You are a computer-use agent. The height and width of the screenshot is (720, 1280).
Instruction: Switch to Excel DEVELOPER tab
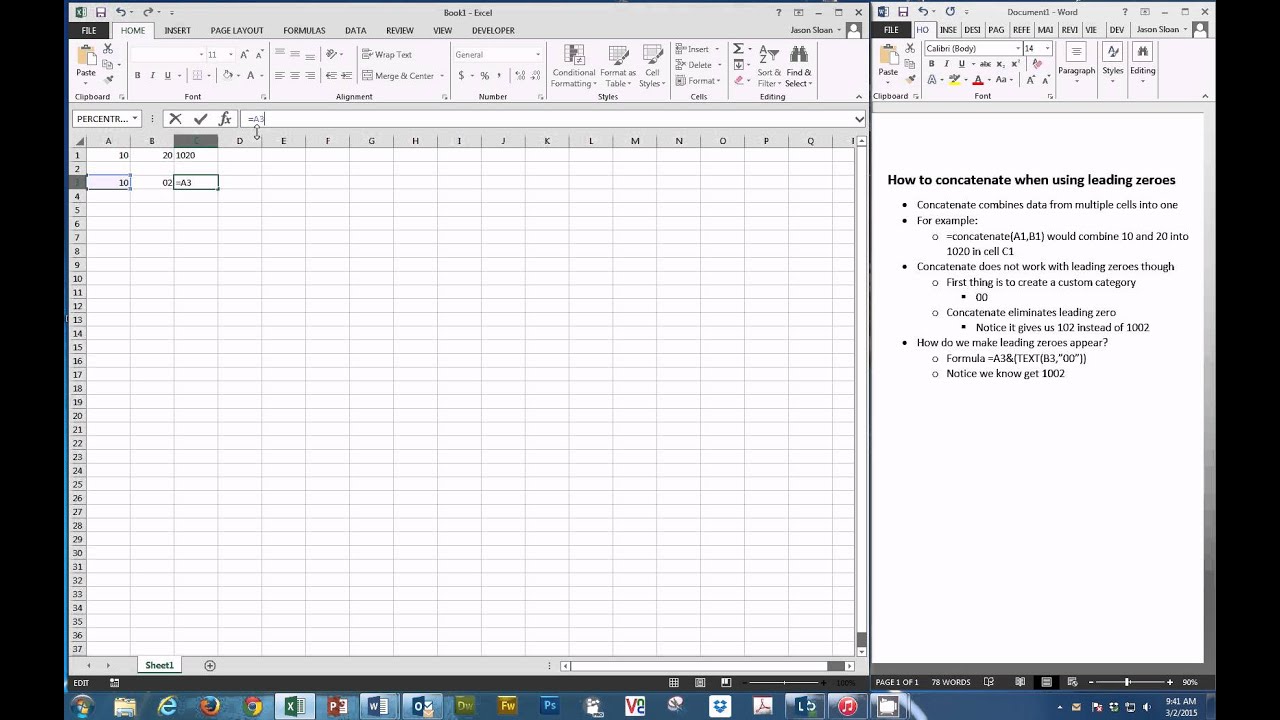(x=493, y=30)
